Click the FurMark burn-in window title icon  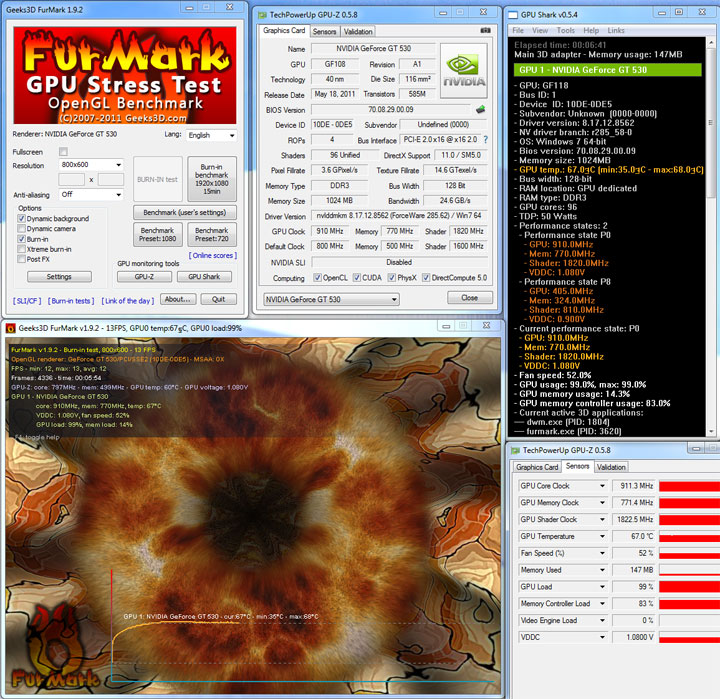(10, 328)
